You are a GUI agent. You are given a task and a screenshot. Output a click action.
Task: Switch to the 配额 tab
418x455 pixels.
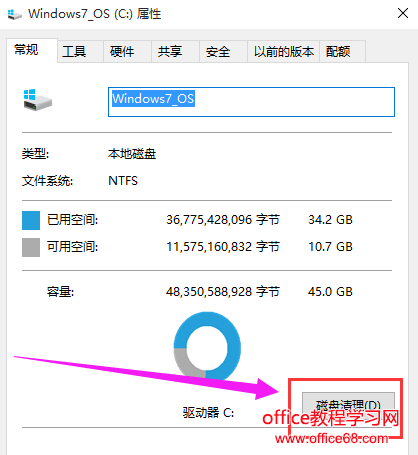[x=343, y=51]
